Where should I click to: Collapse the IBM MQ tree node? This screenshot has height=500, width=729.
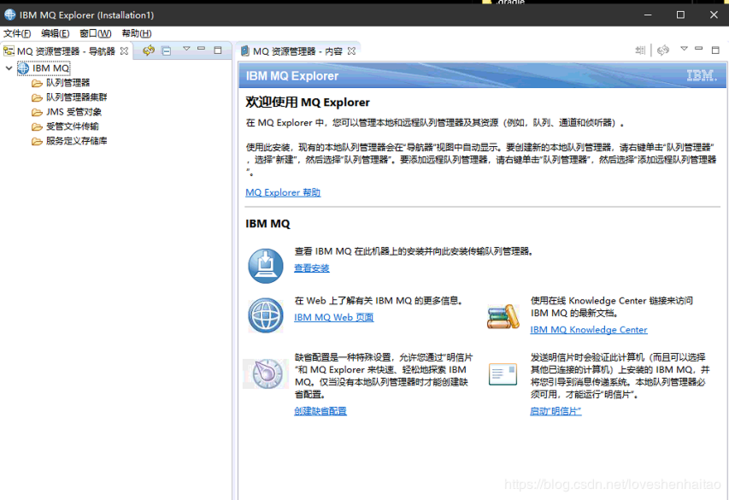tap(9, 68)
